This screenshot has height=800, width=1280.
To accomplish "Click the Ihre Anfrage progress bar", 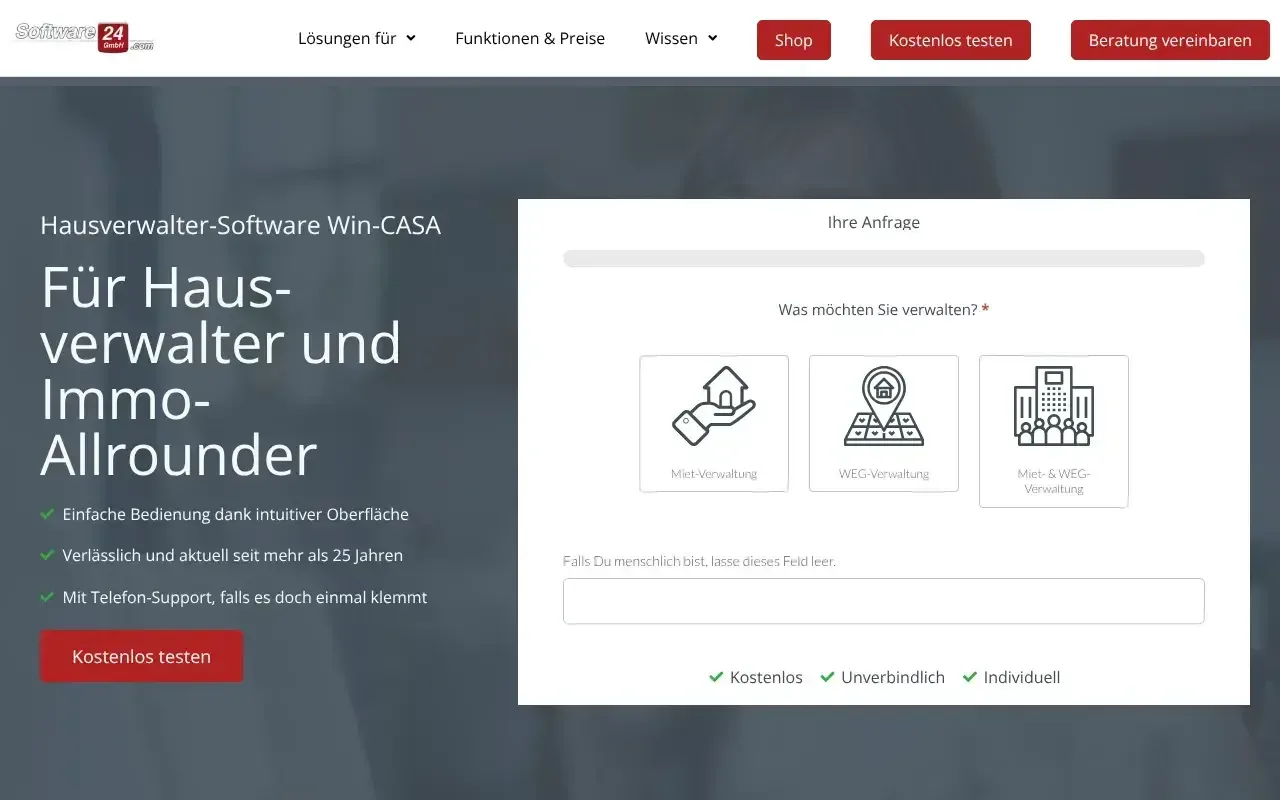I will tap(883, 259).
